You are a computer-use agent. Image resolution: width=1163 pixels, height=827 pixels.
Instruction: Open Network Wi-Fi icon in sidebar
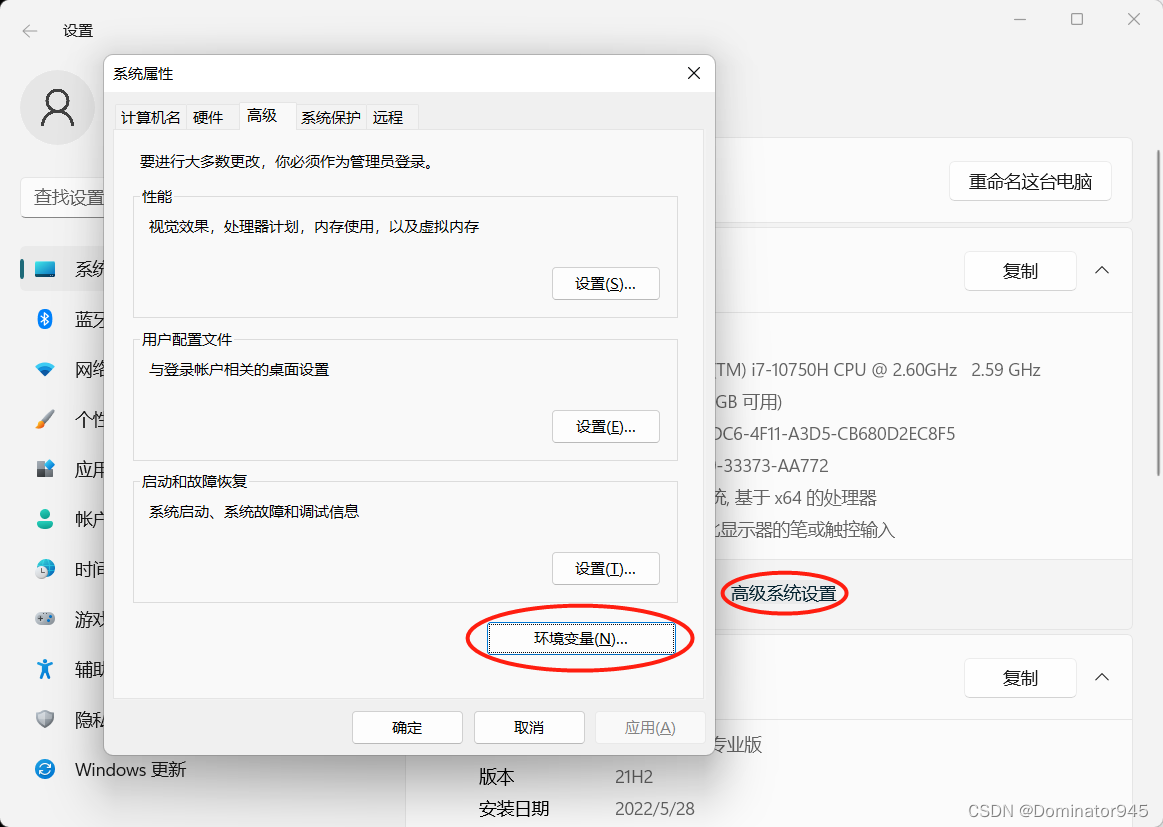point(45,369)
